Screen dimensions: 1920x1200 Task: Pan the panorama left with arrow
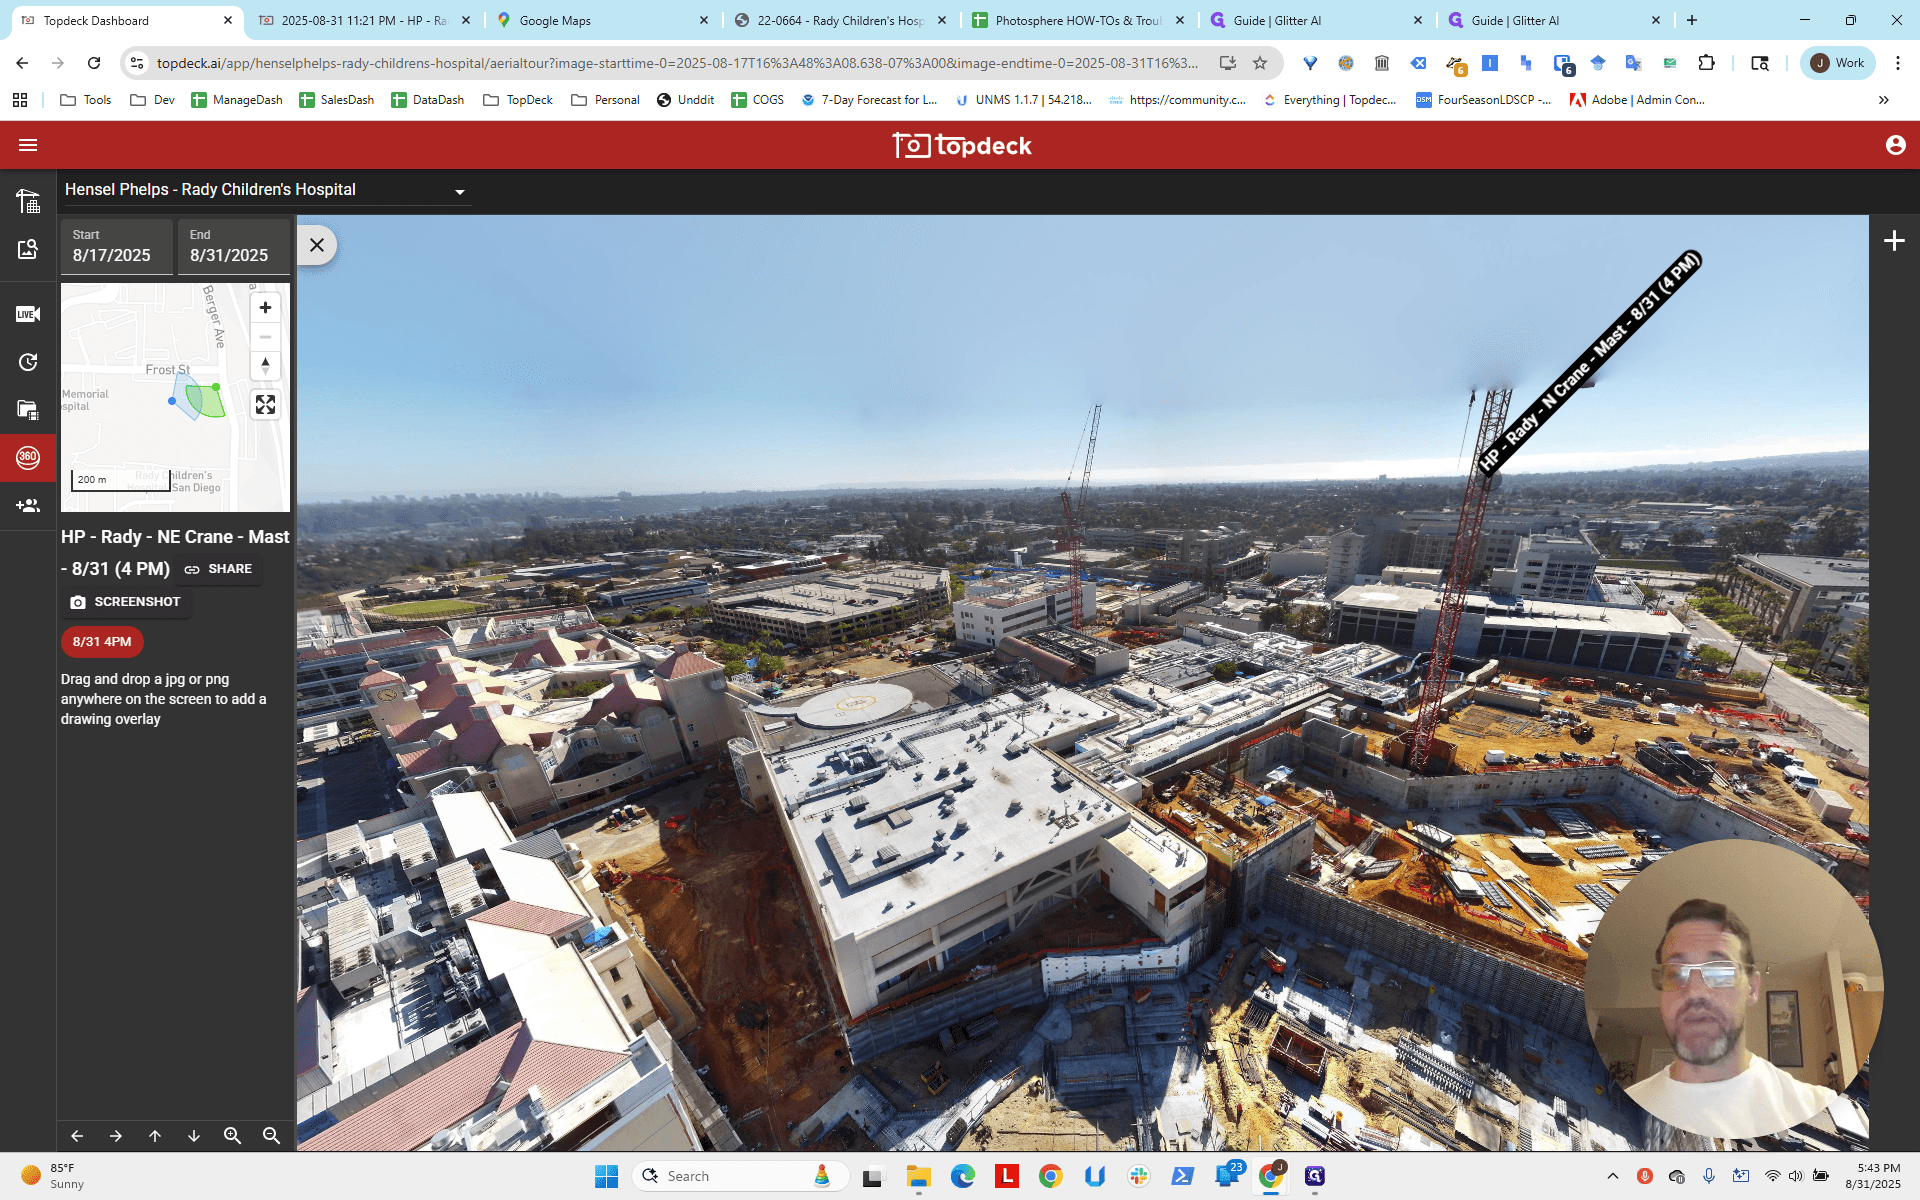click(x=77, y=1136)
